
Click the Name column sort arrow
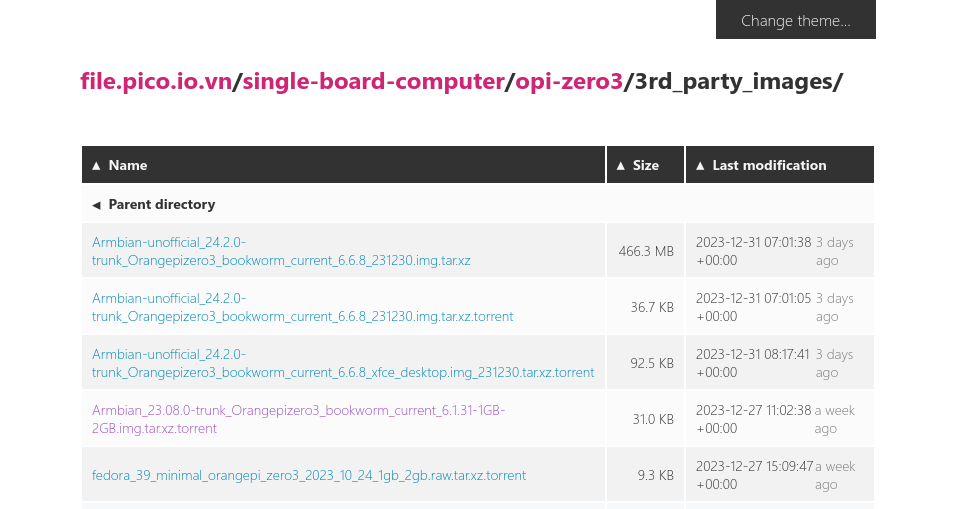click(97, 166)
